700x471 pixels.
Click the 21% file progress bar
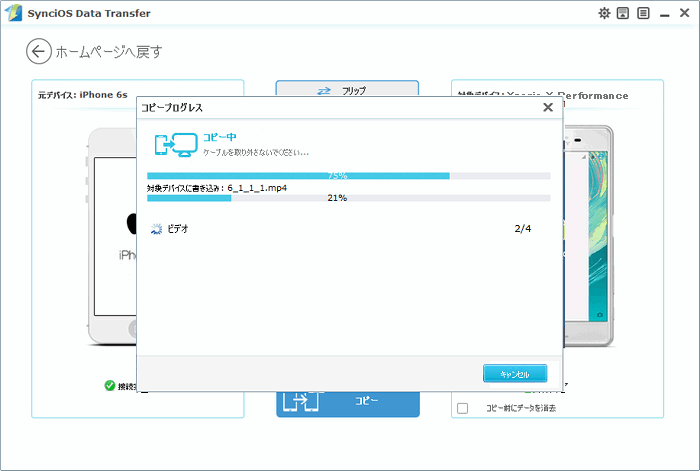[x=348, y=198]
